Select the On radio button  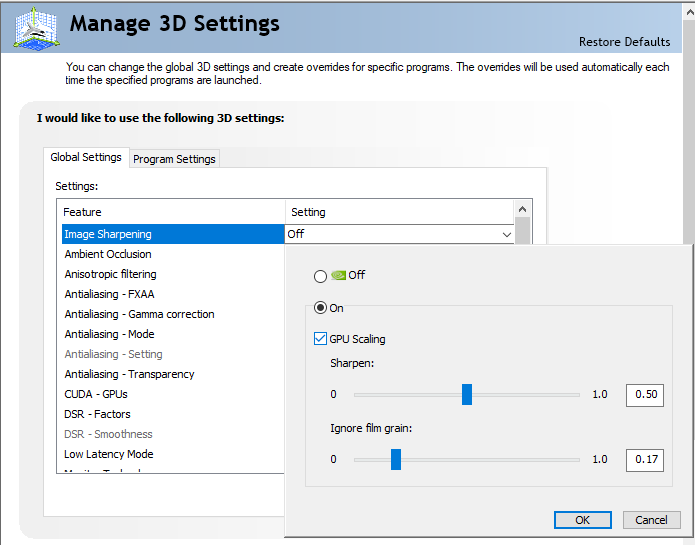(320, 308)
